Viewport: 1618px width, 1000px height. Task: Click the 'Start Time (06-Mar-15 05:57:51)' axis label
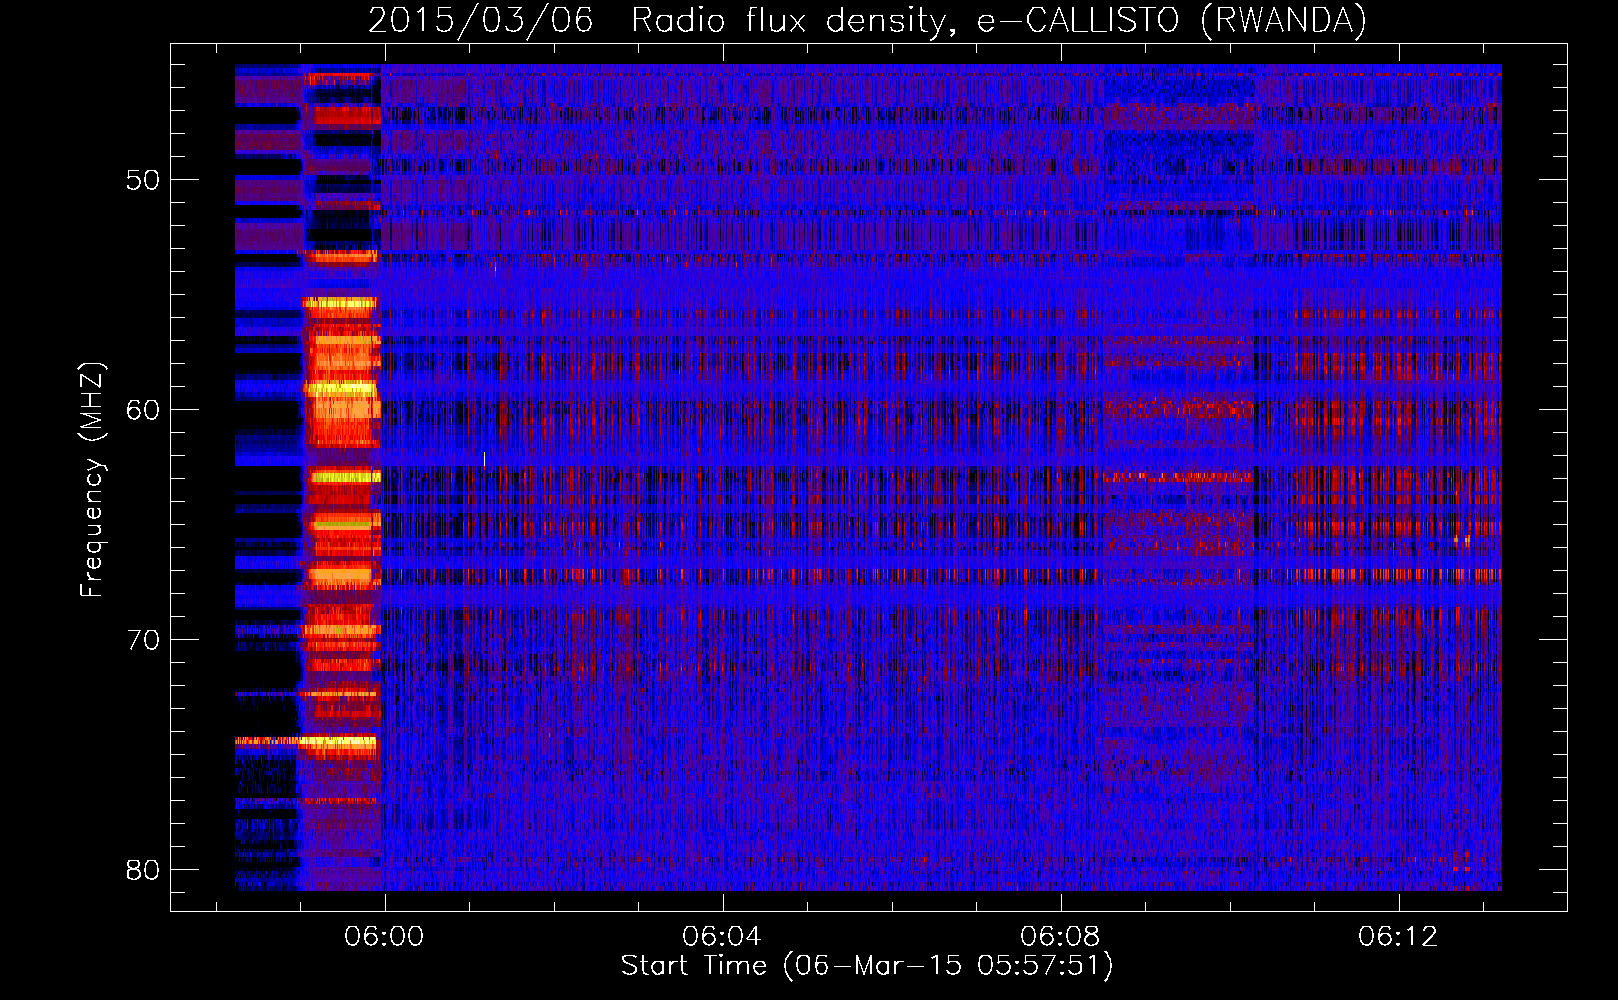click(867, 966)
